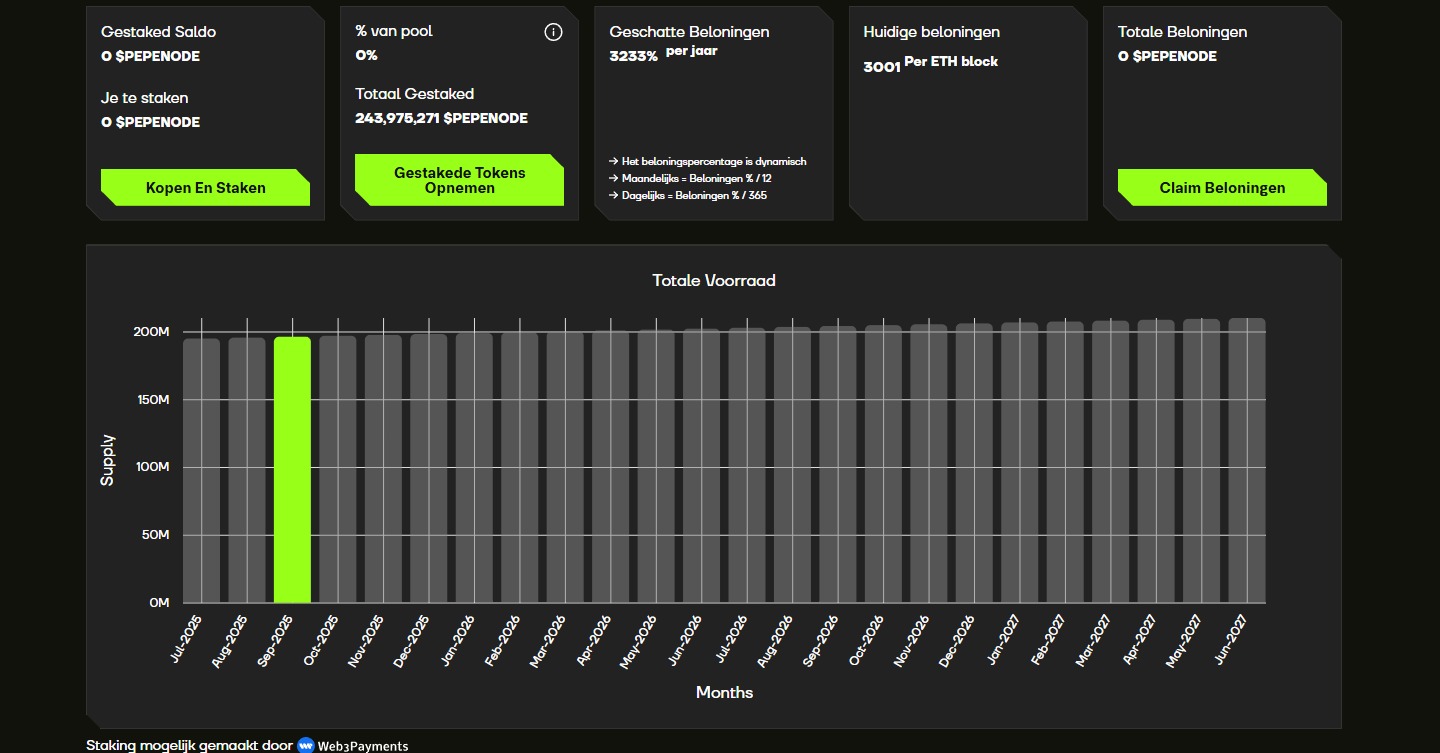Select the Jun-2026 supply bar
The height and width of the screenshot is (753, 1440).
[702, 466]
